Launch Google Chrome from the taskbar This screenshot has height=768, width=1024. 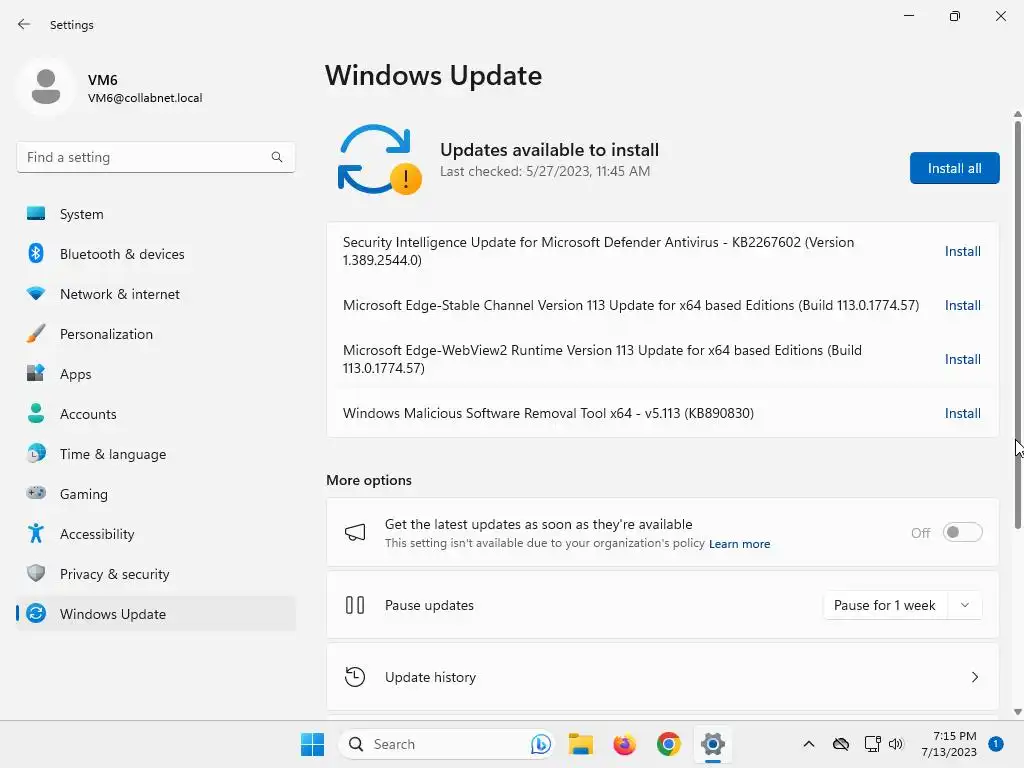coord(668,744)
